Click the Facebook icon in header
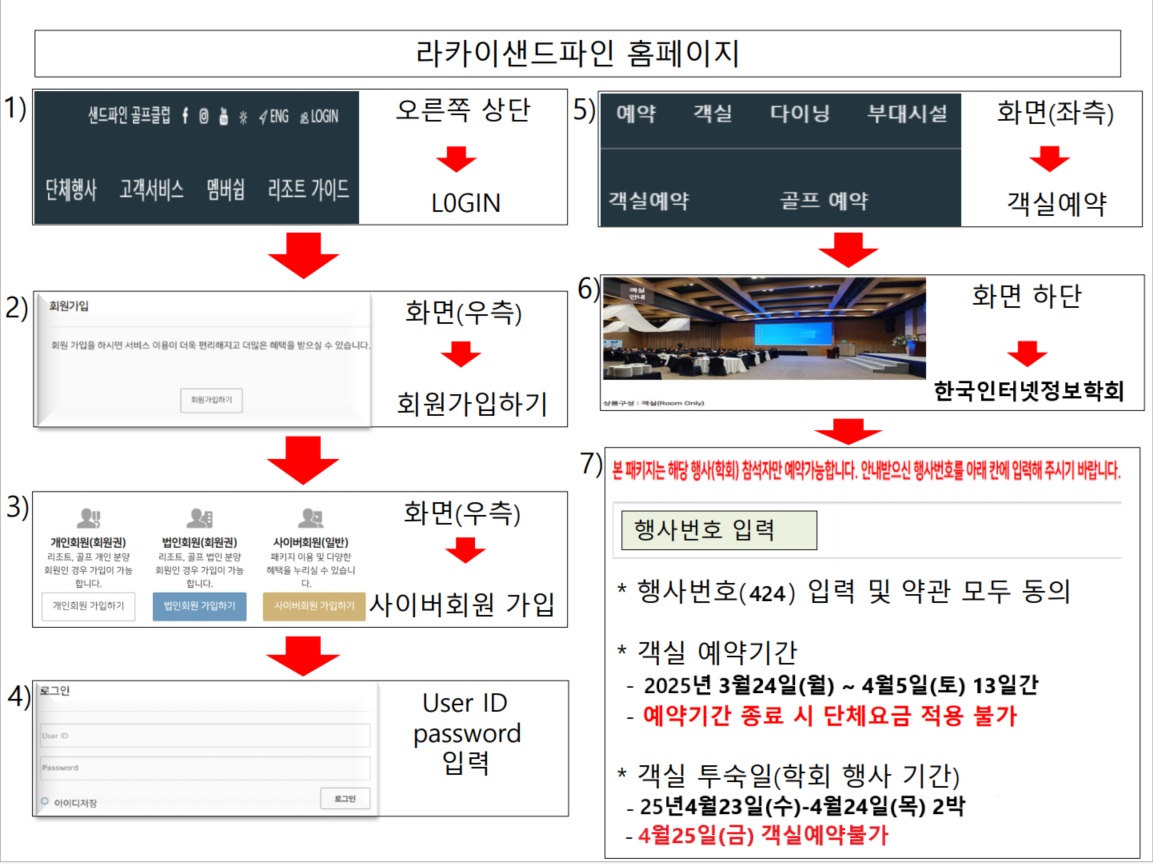This screenshot has height=864, width=1153. (185, 116)
